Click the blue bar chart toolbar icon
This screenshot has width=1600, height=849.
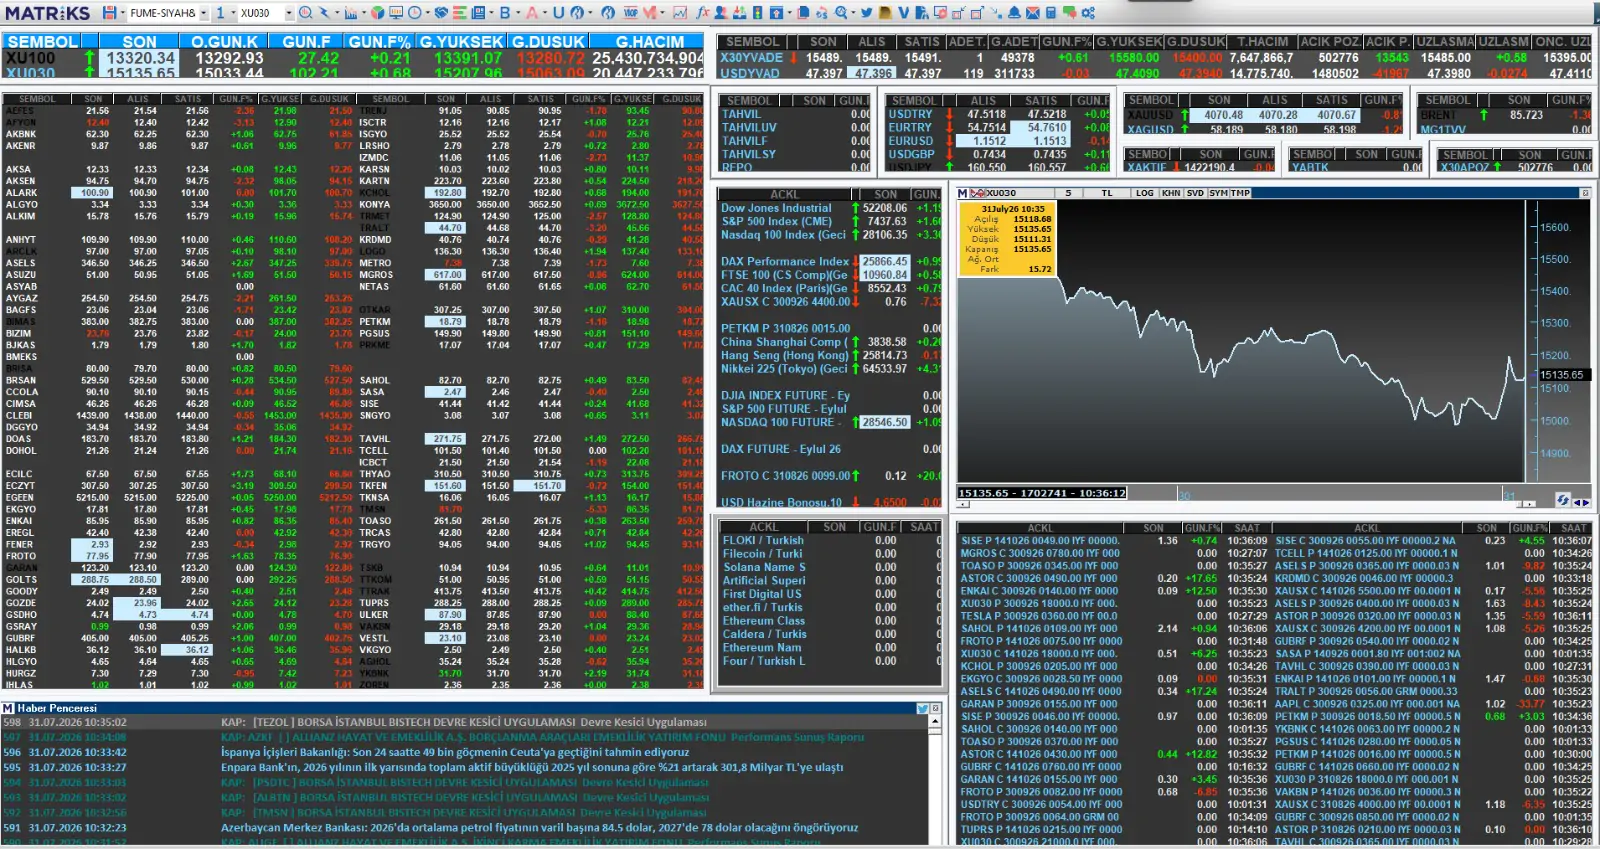pos(350,13)
